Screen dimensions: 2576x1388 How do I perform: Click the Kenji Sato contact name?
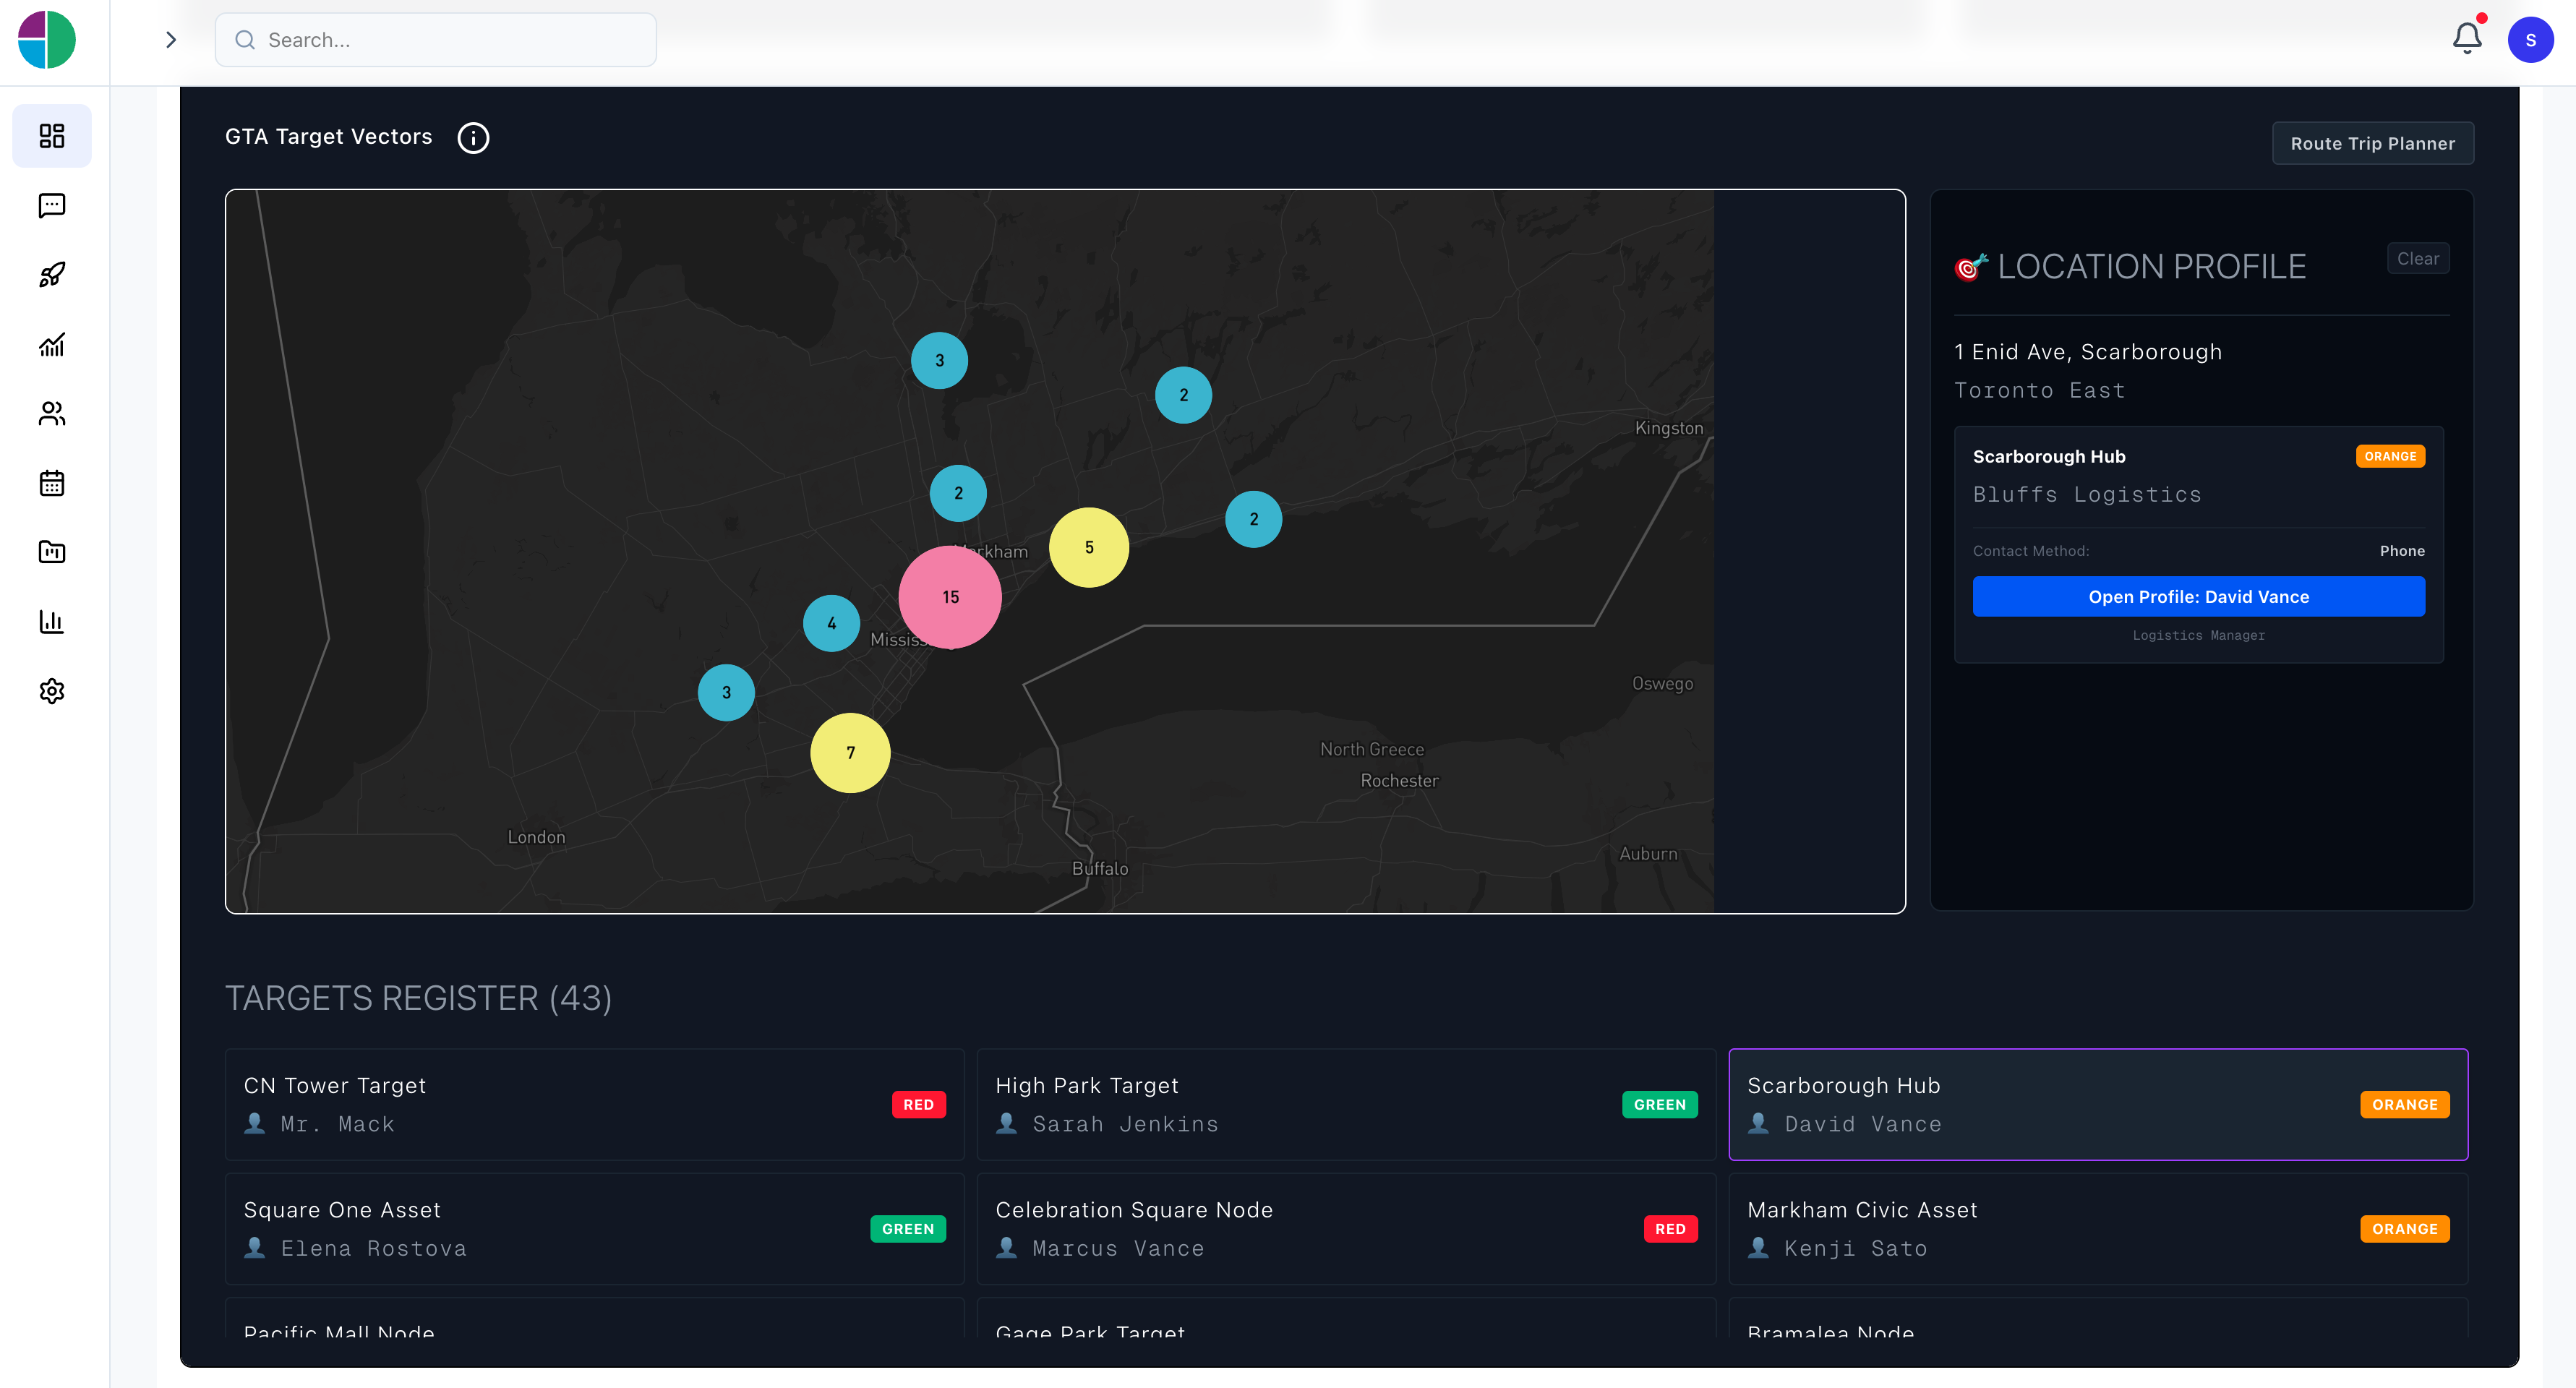pos(1856,1248)
